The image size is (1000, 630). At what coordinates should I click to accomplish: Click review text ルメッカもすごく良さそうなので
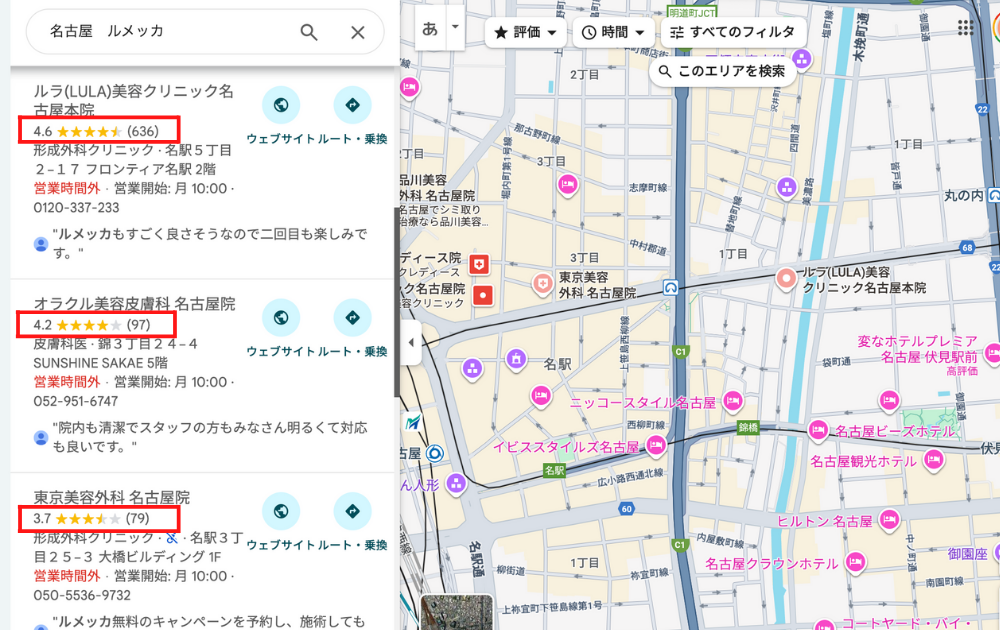click(x=209, y=243)
